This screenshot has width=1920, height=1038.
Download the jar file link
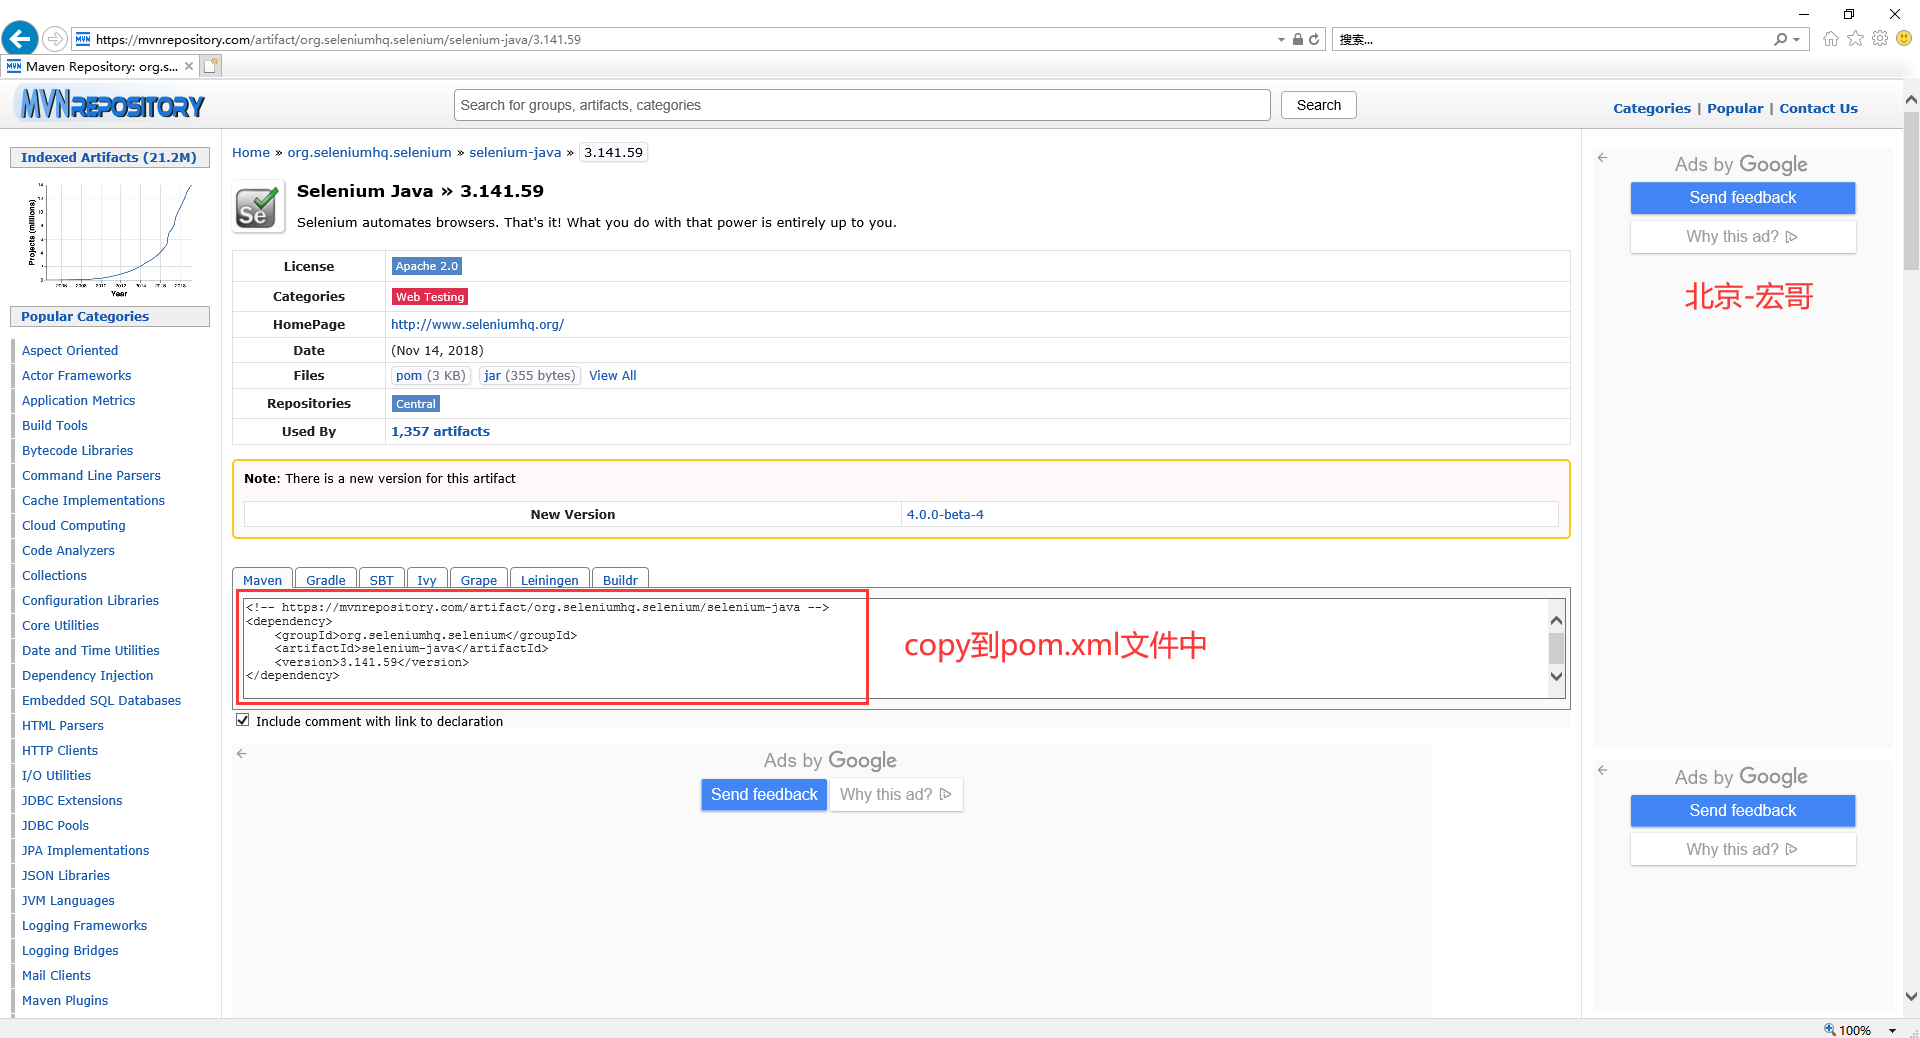pos(492,375)
